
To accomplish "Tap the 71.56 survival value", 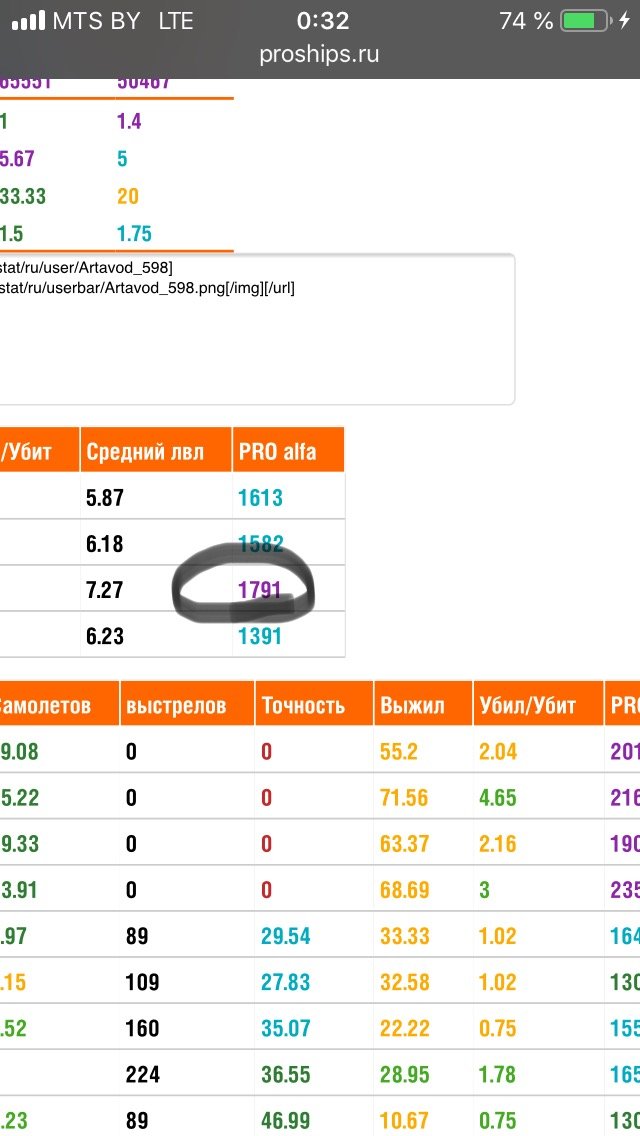I will pos(404,797).
